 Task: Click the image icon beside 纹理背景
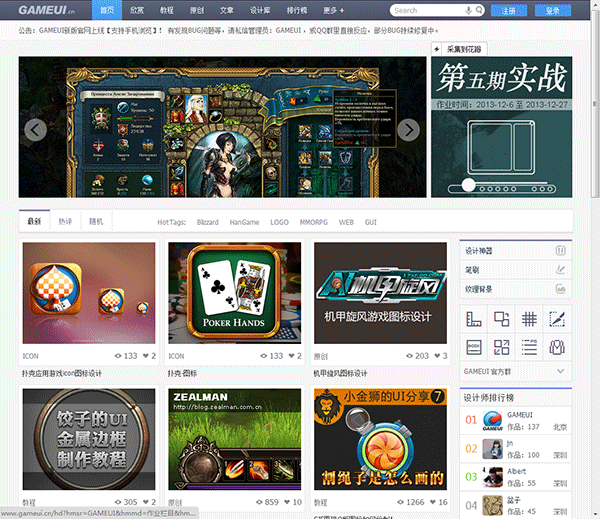tap(560, 289)
